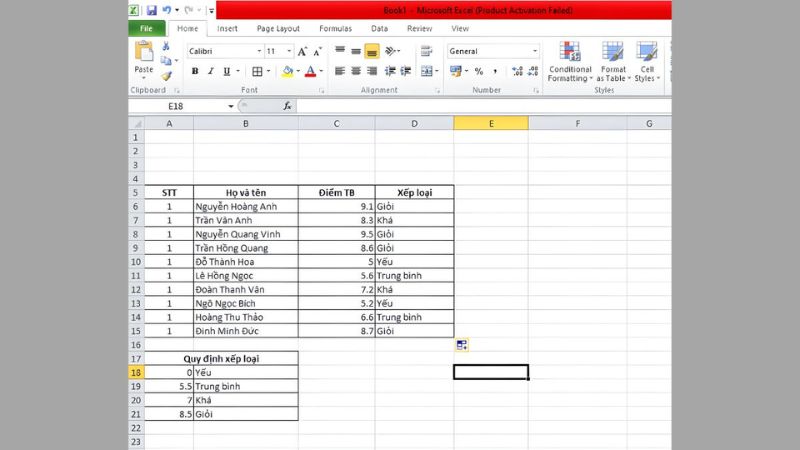Viewport: 800px width, 450px height.
Task: Apply Font Color red A
Action: (x=310, y=71)
